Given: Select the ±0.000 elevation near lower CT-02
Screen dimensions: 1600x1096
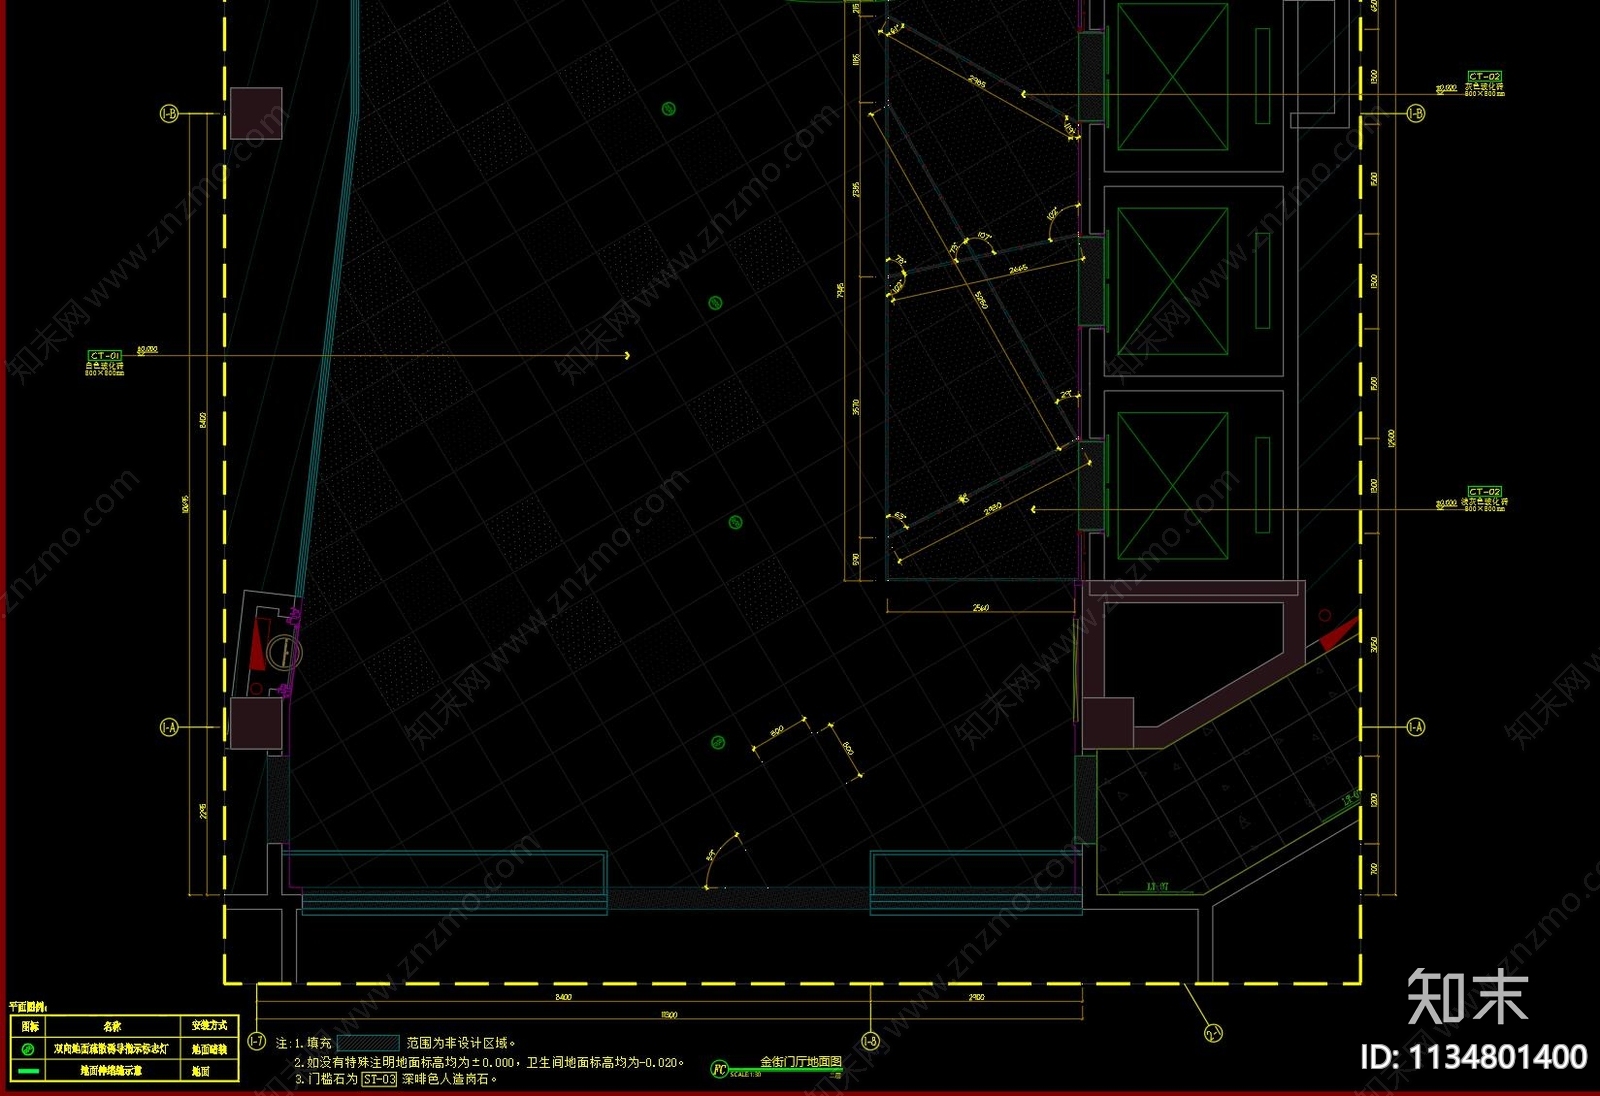Looking at the screenshot, I should pyautogui.click(x=1446, y=504).
